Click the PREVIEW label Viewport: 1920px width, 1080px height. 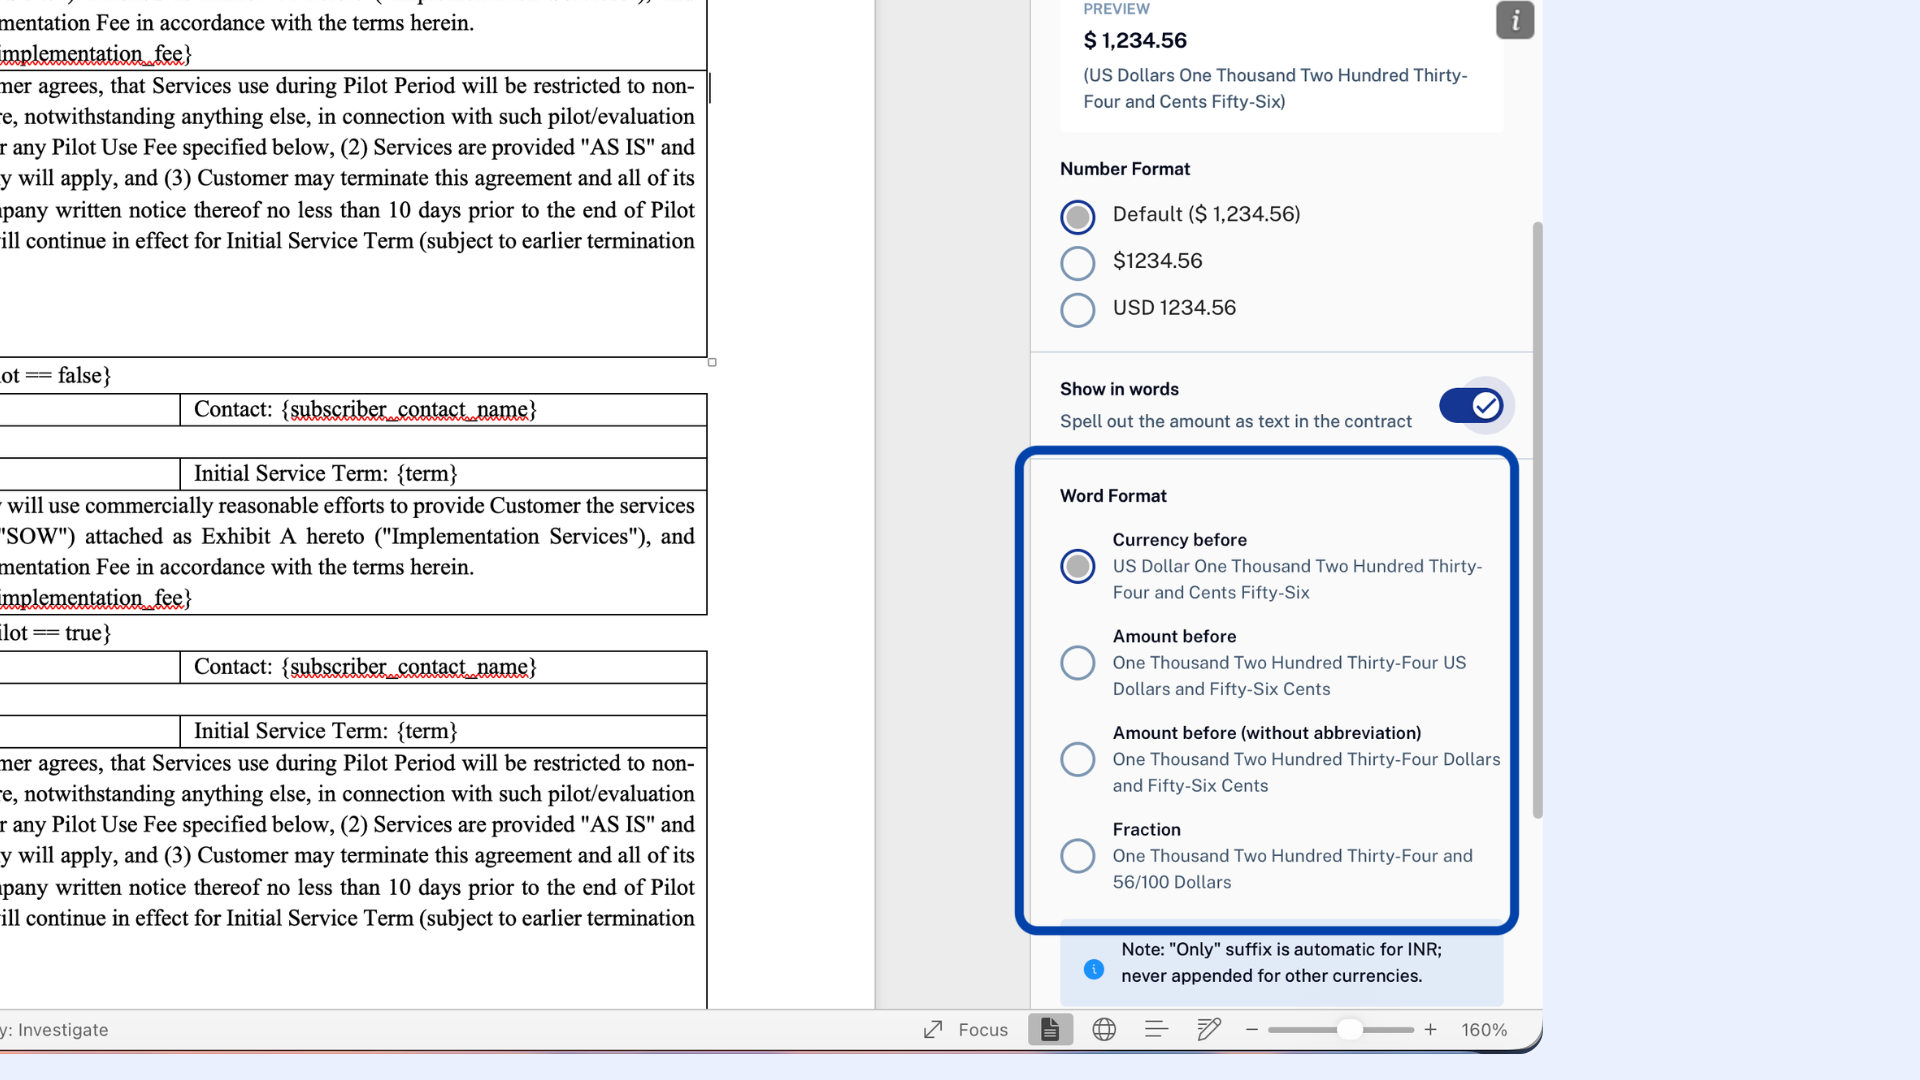coord(1116,9)
